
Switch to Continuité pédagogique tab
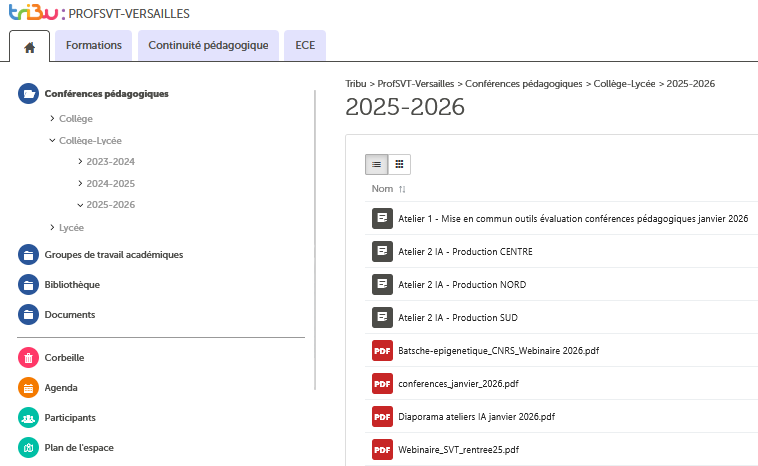tap(208, 45)
